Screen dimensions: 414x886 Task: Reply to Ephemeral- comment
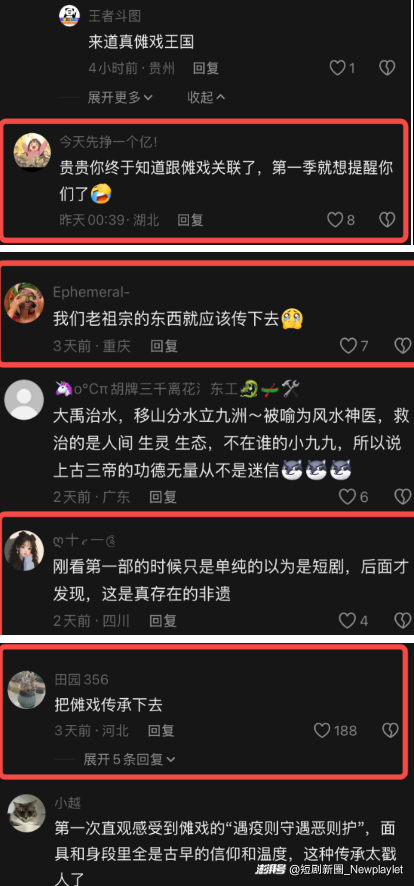pos(164,346)
